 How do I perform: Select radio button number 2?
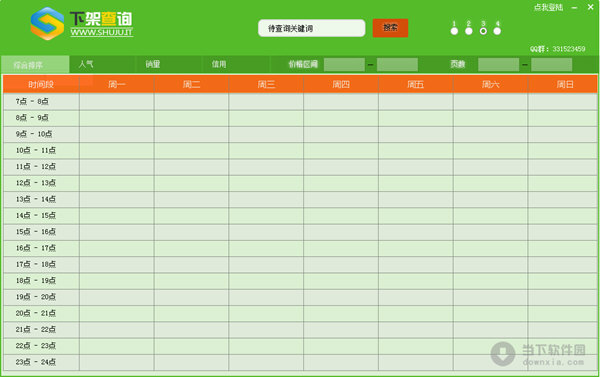click(469, 31)
